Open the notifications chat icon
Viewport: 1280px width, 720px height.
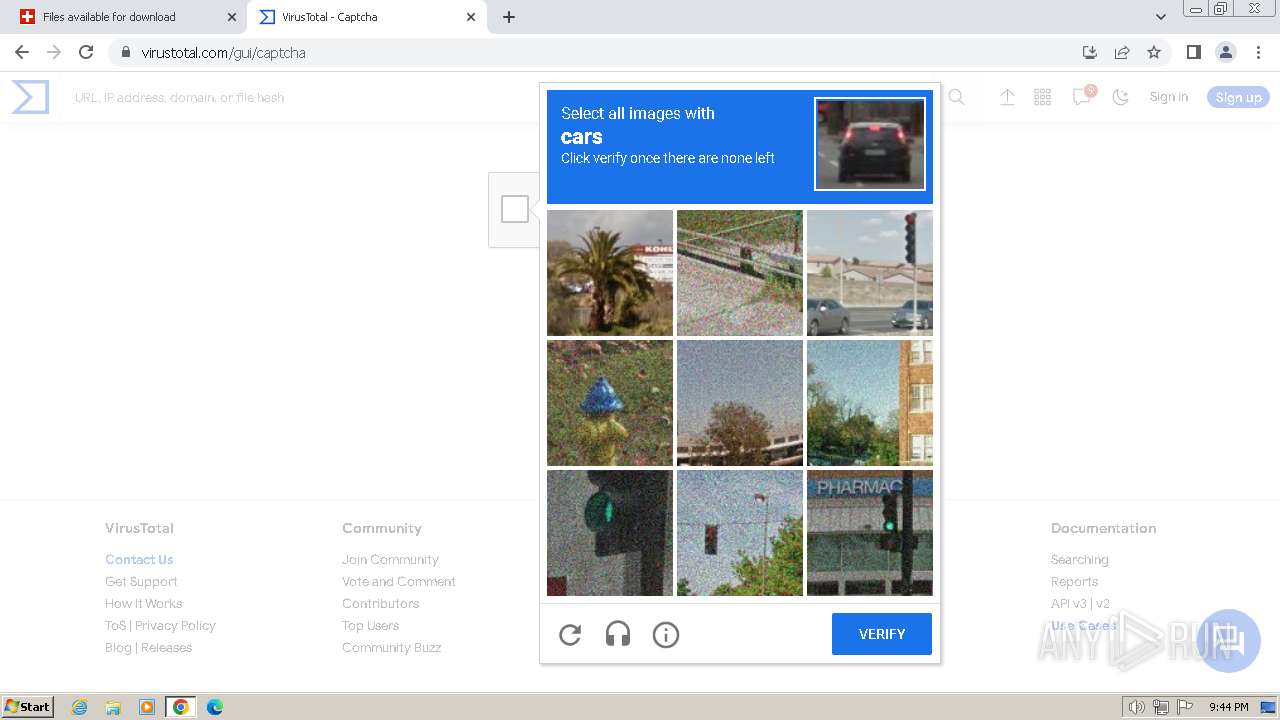pyautogui.click(x=1081, y=97)
